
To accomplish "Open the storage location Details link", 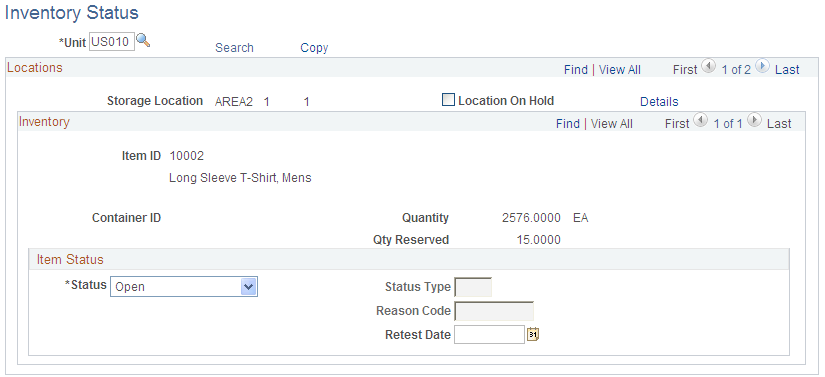I will click(x=659, y=102).
